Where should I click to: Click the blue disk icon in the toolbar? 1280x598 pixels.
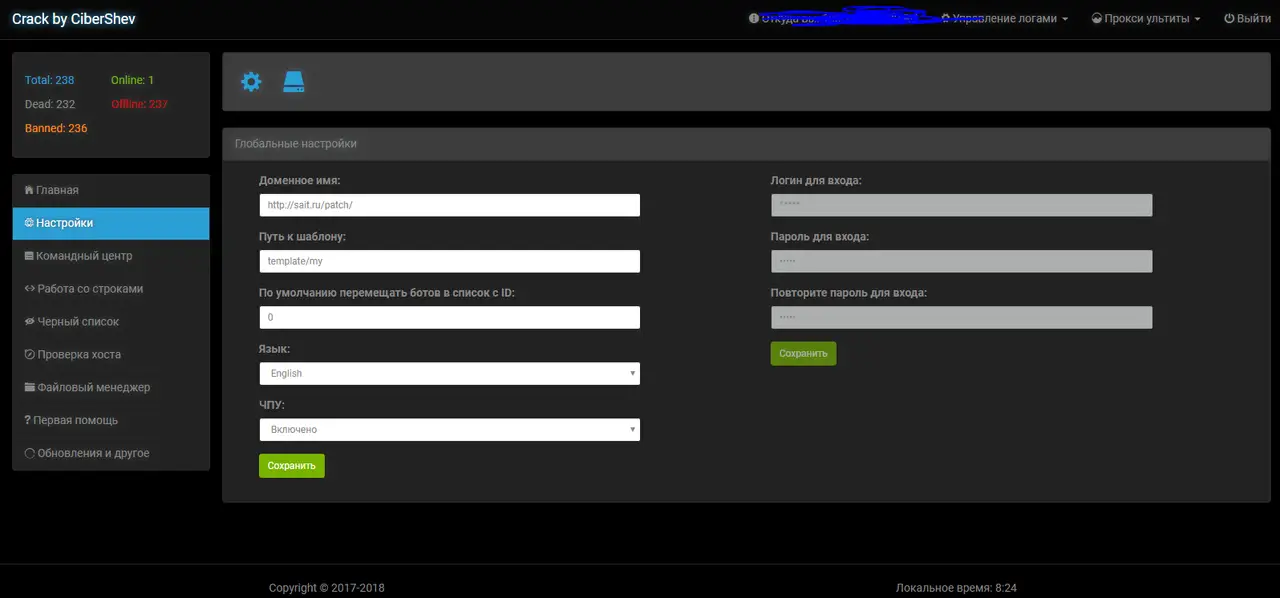(293, 81)
